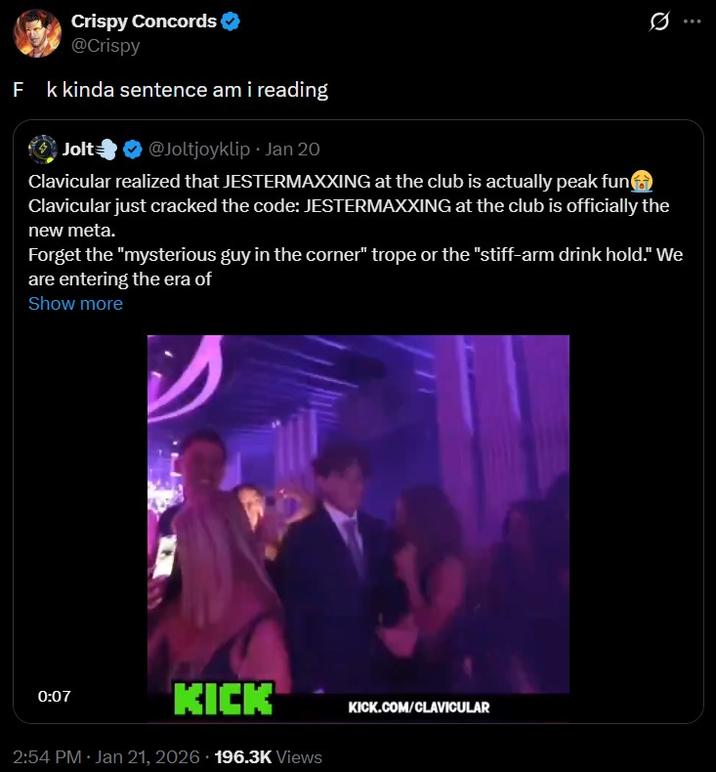Image resolution: width=716 pixels, height=772 pixels.
Task: Click Jolt's blue verified checkmark
Action: (x=132, y=150)
